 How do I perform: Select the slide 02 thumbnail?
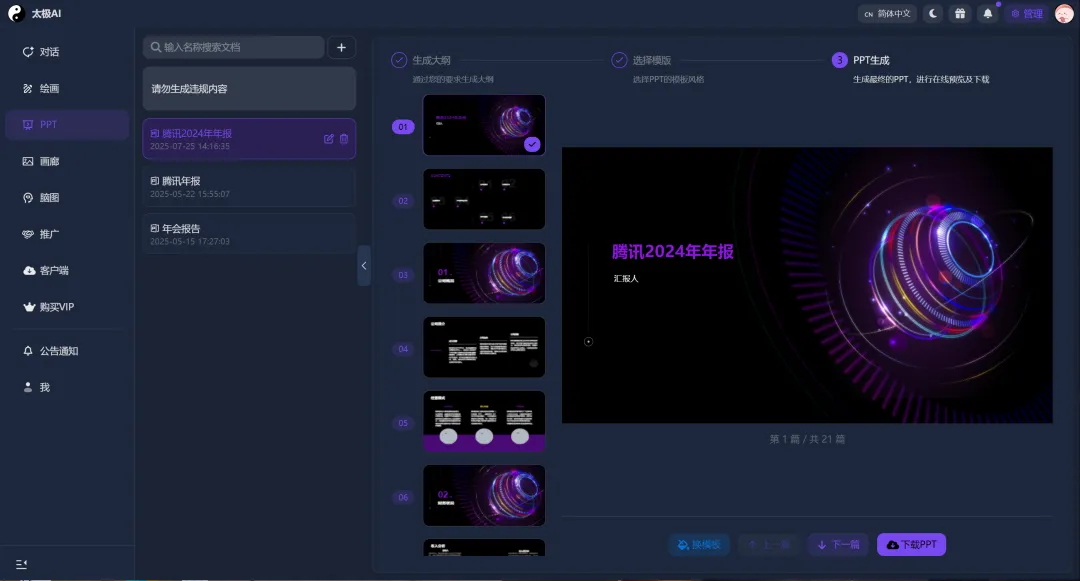click(x=484, y=199)
